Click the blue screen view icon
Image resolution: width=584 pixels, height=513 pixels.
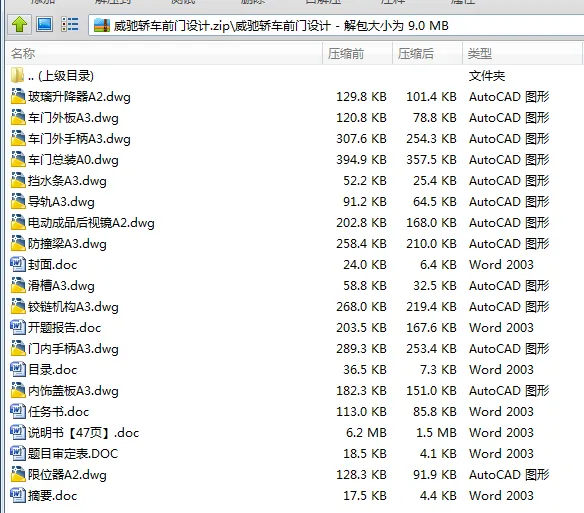point(44,25)
